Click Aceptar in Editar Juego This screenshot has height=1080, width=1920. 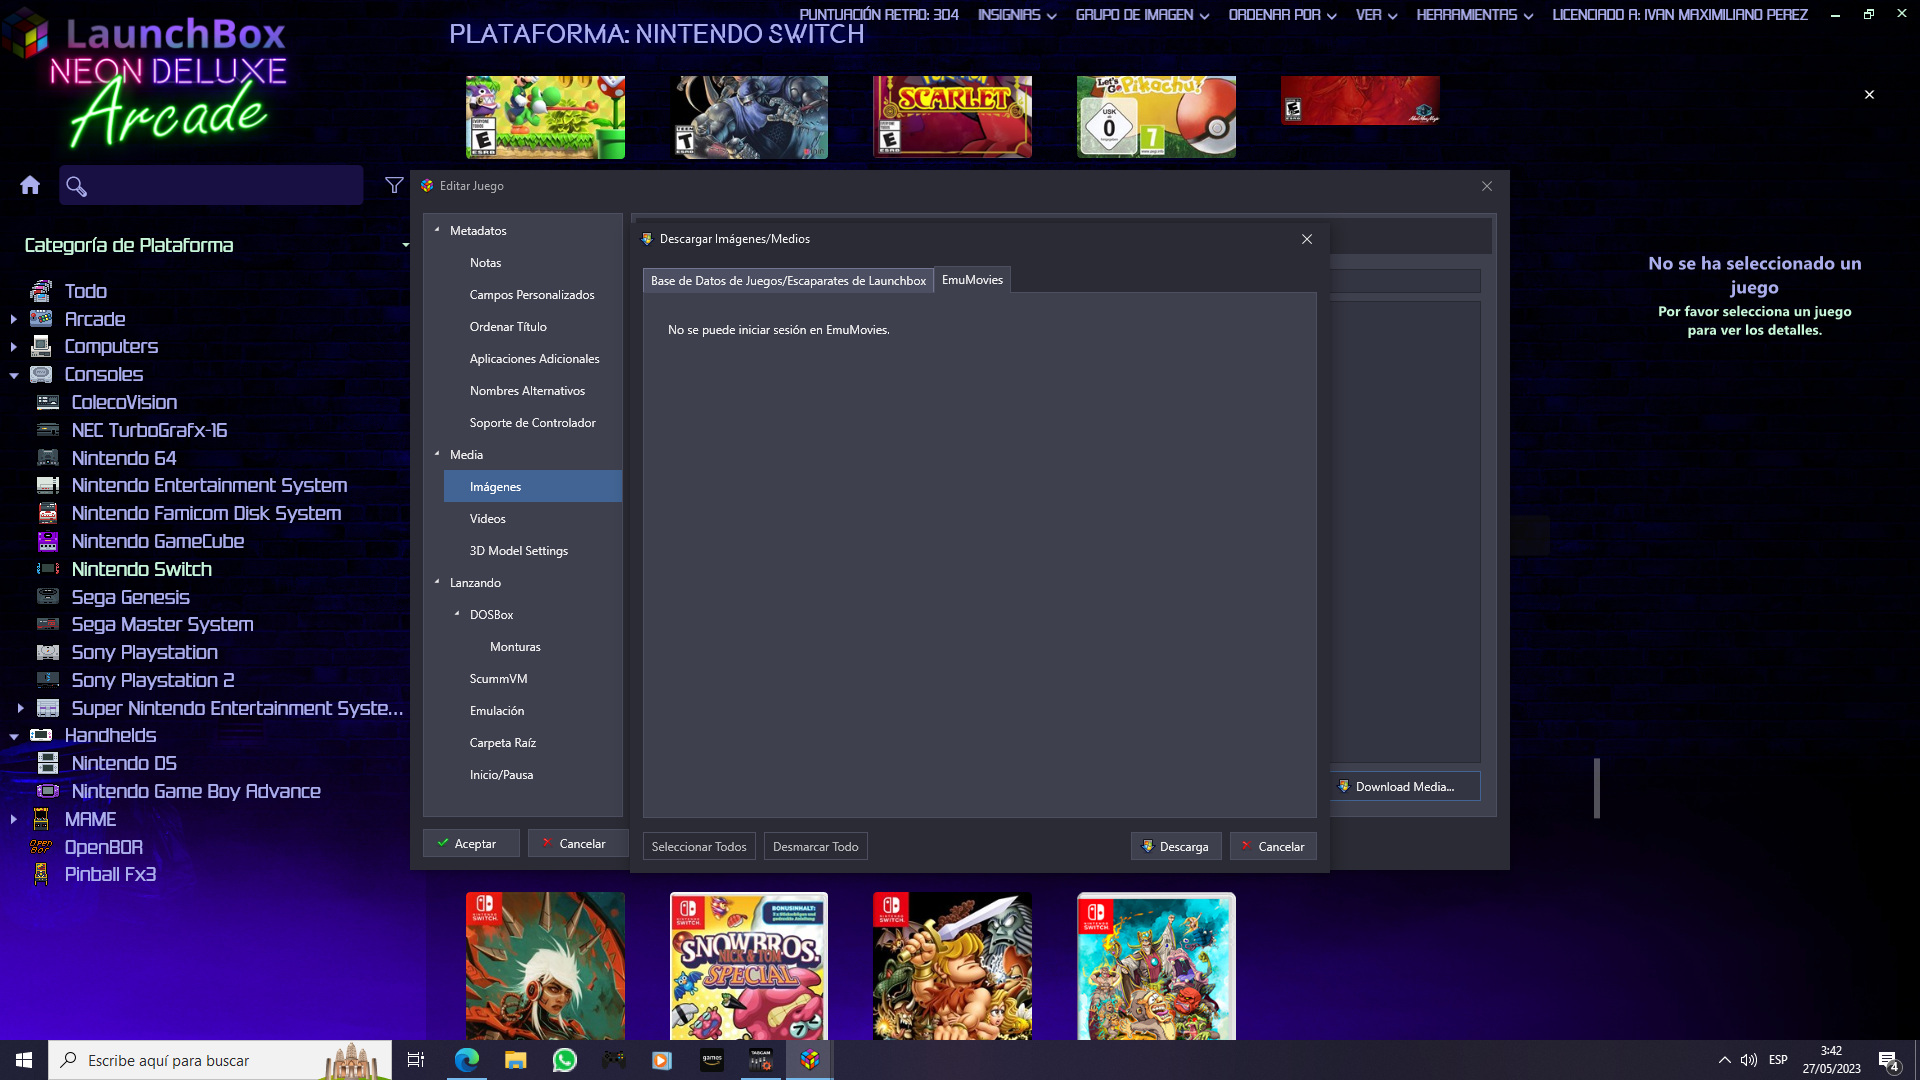[x=471, y=843]
